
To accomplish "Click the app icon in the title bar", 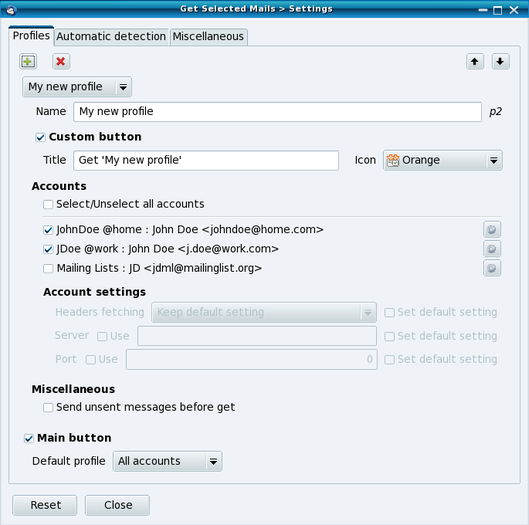I will 11,10.
